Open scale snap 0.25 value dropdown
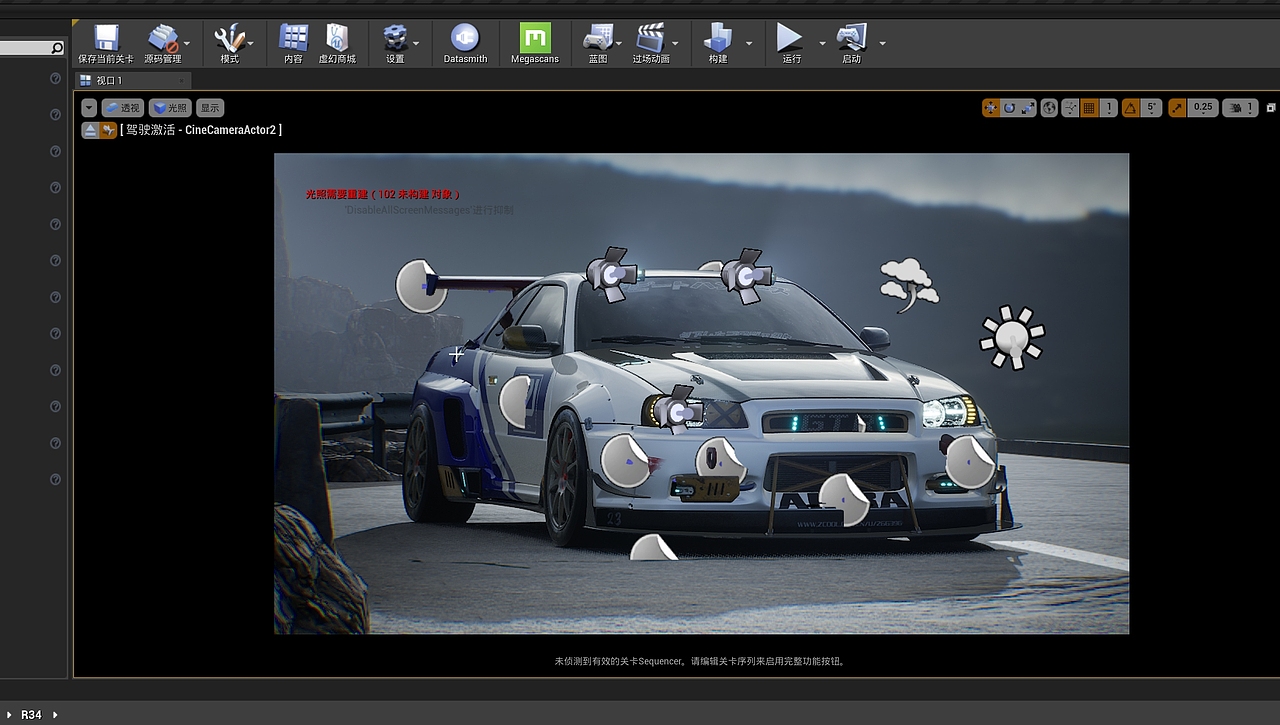Screen dimensions: 1280x725 pos(1203,108)
